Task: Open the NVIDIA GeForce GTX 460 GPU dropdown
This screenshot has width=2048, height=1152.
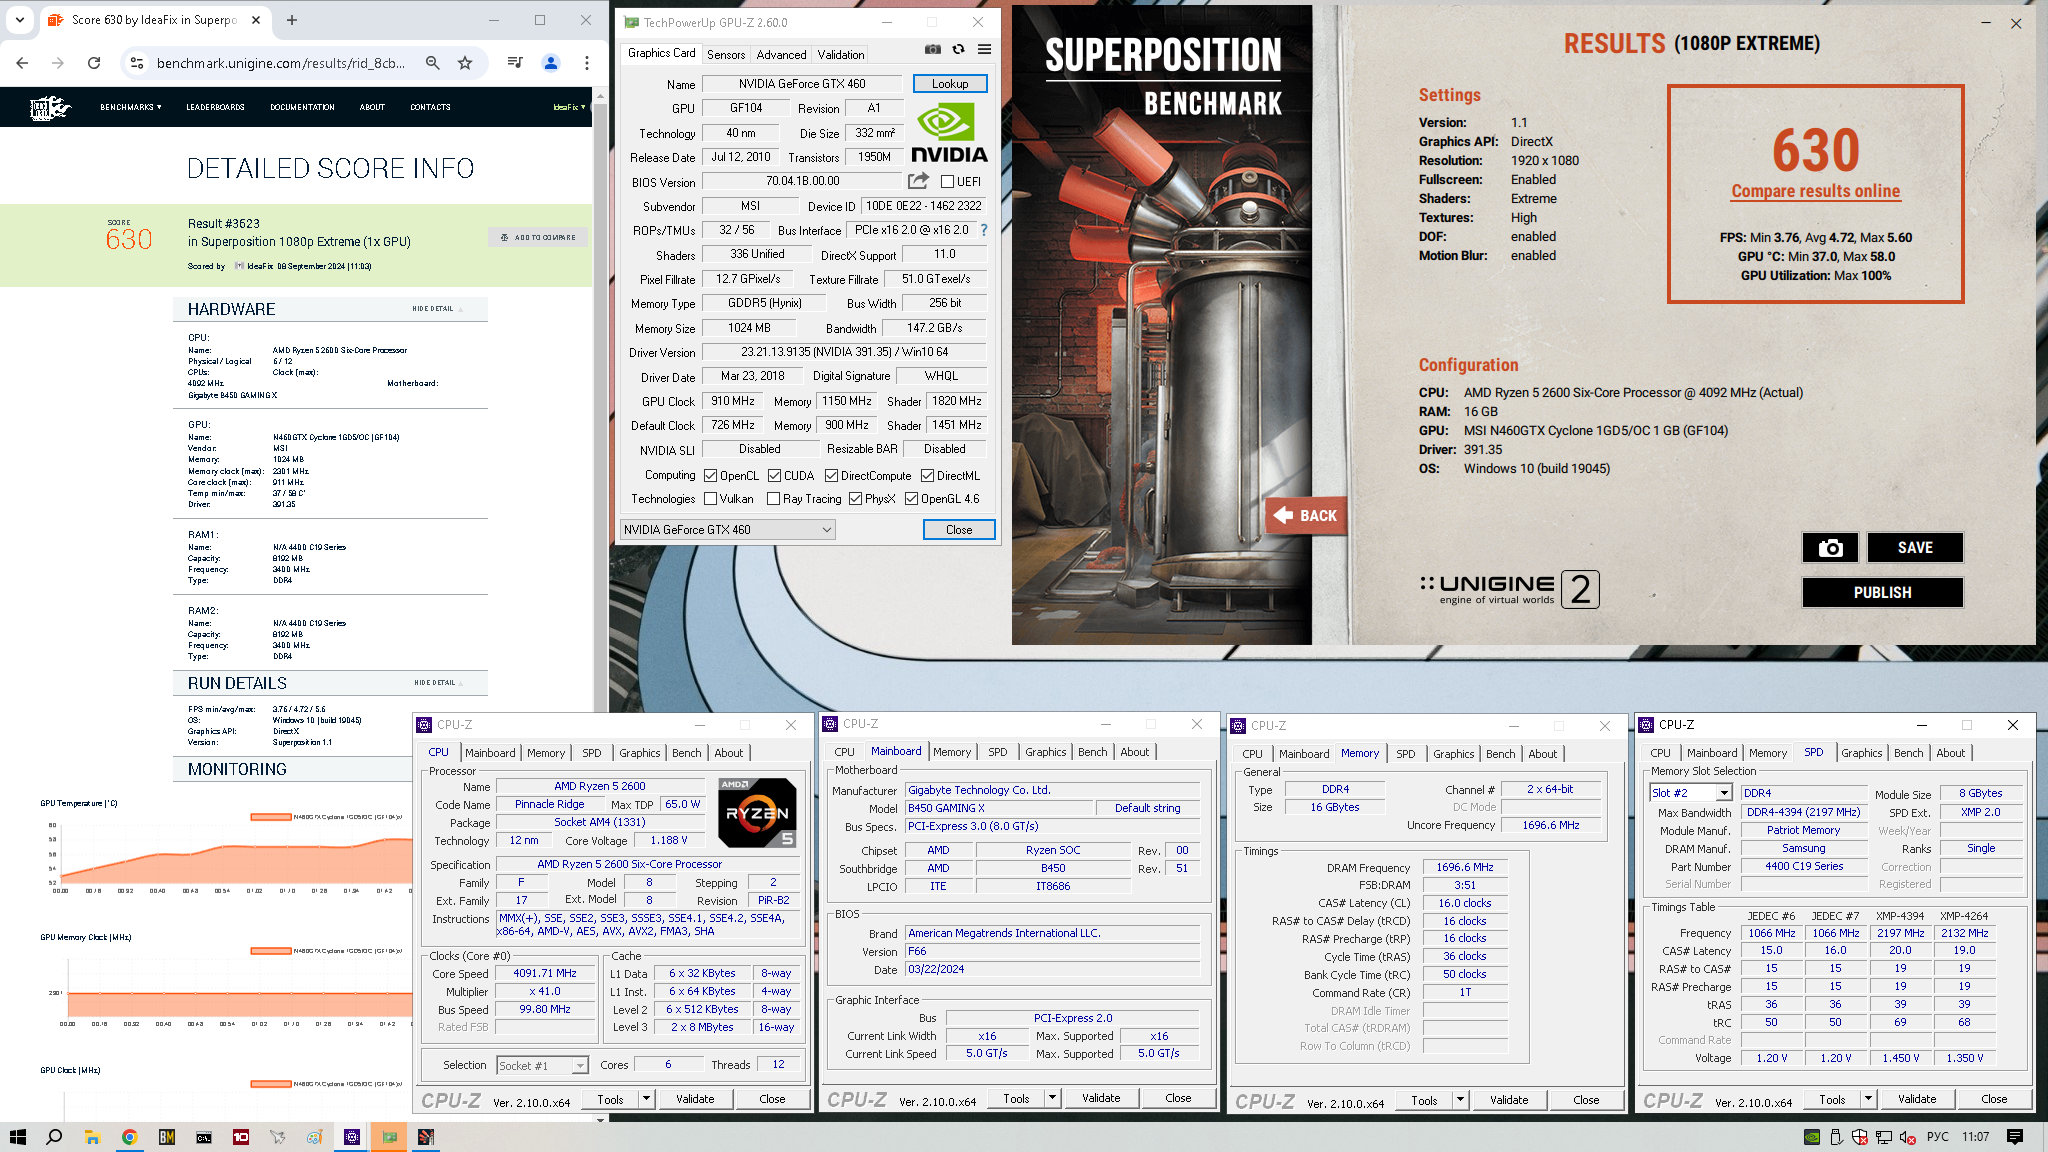Action: pos(727,530)
